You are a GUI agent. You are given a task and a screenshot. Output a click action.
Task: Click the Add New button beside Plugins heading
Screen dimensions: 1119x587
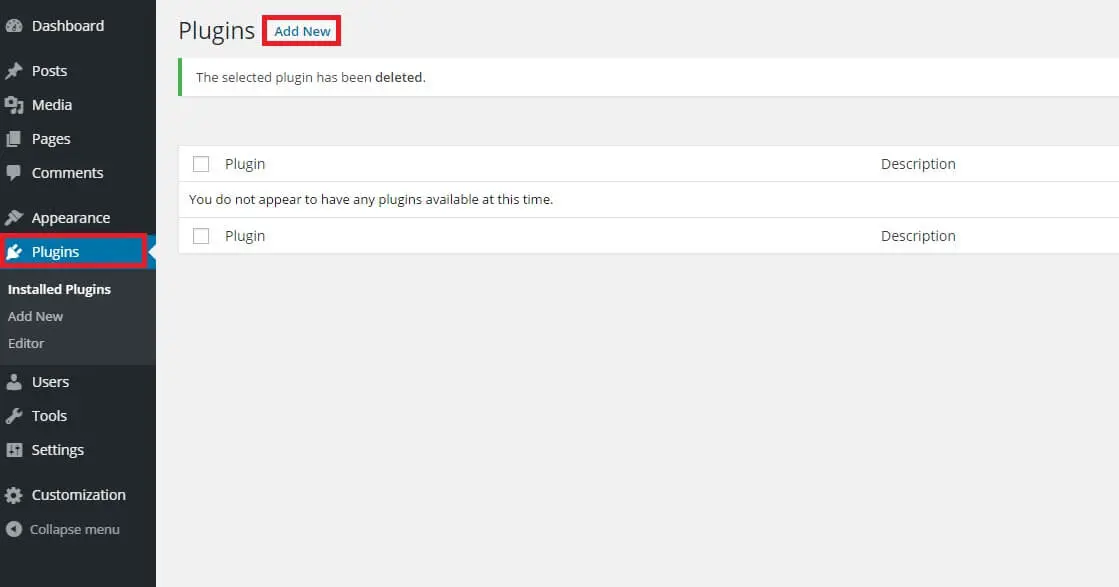tap(301, 31)
